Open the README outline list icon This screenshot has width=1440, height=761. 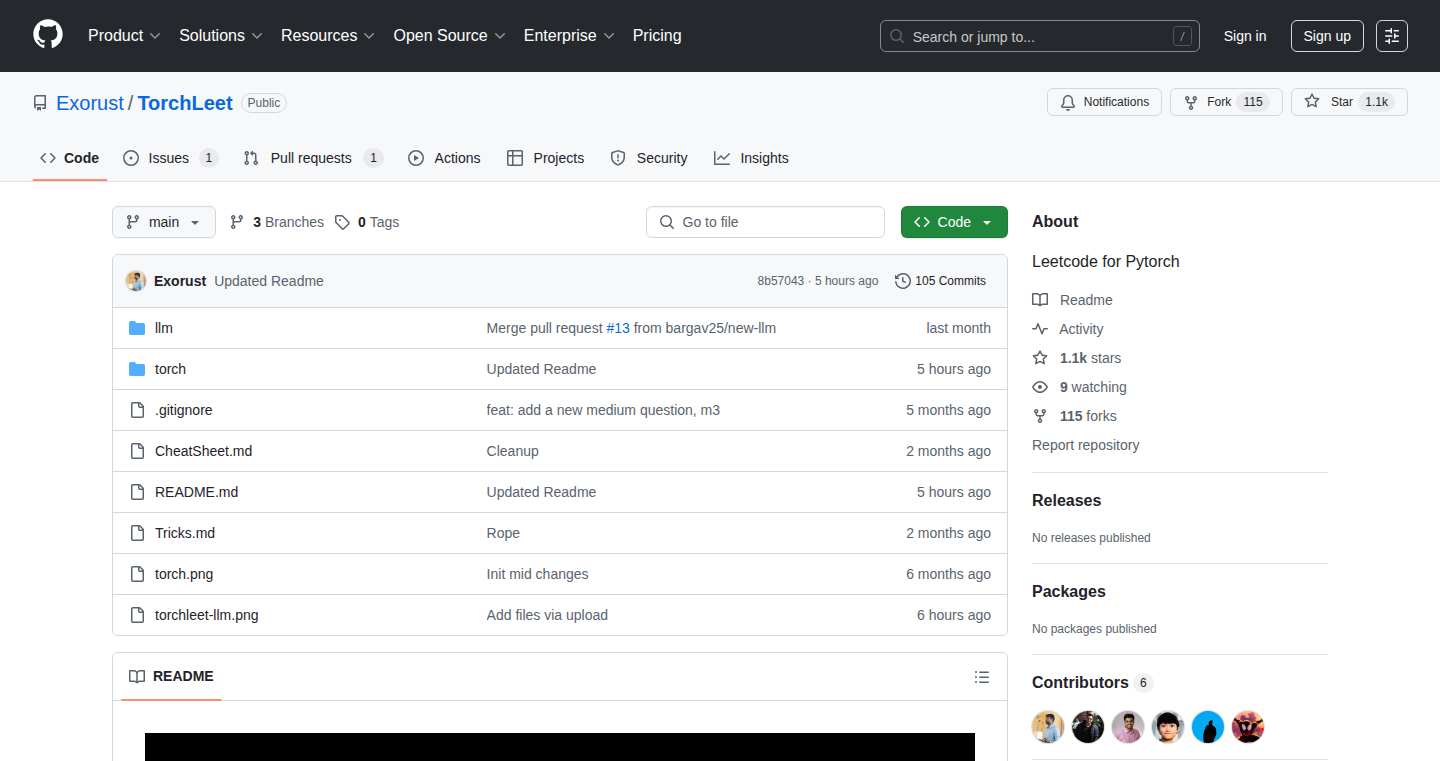click(982, 677)
